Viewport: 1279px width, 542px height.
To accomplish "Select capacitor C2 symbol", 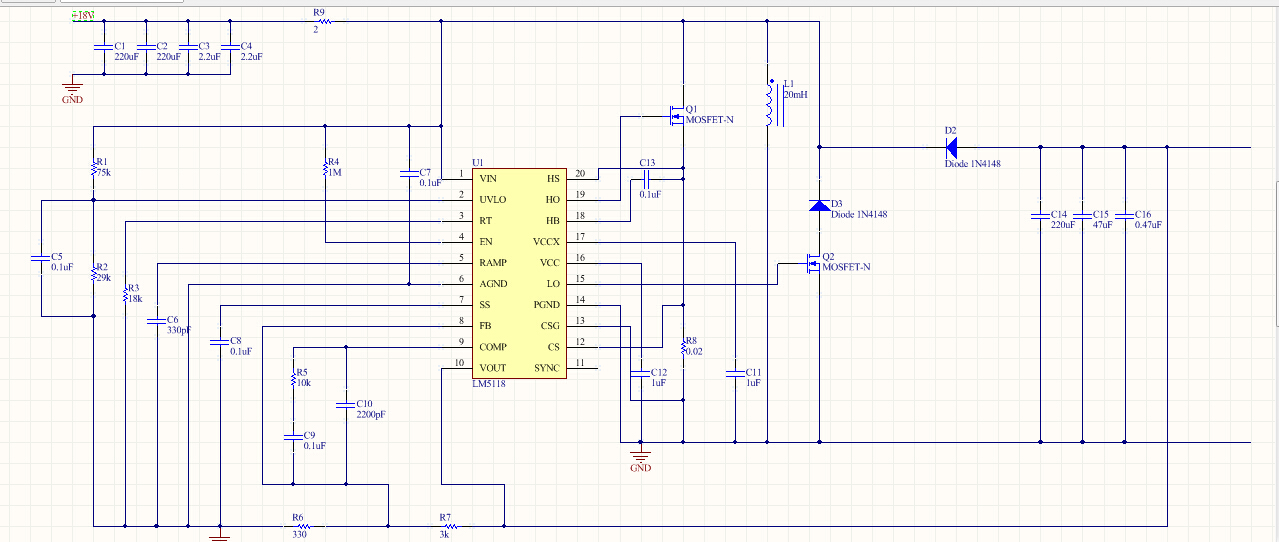I will pos(144,47).
